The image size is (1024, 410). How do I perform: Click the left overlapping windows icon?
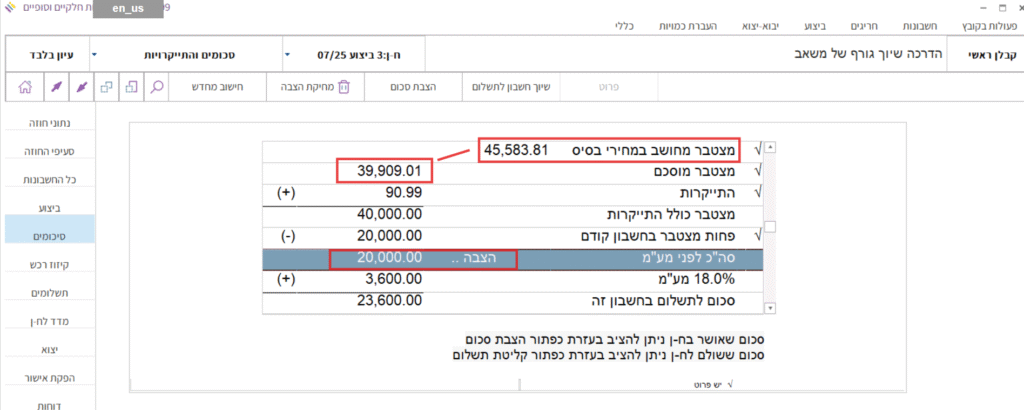106,87
